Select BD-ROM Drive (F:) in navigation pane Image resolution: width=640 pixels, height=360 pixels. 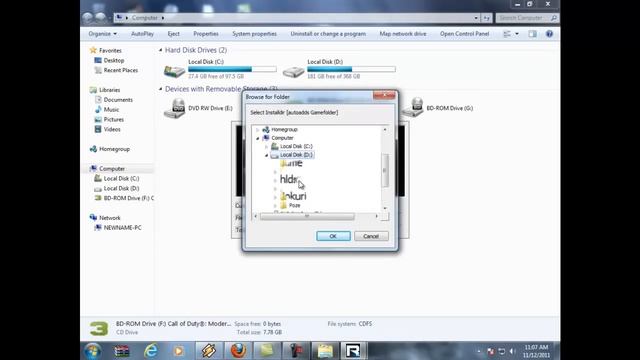pyautogui.click(x=128, y=198)
